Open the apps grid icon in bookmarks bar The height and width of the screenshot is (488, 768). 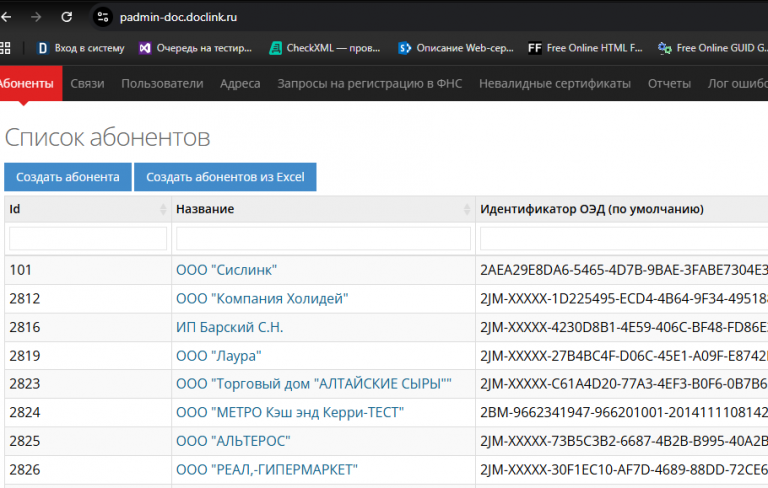pyautogui.click(x=5, y=48)
